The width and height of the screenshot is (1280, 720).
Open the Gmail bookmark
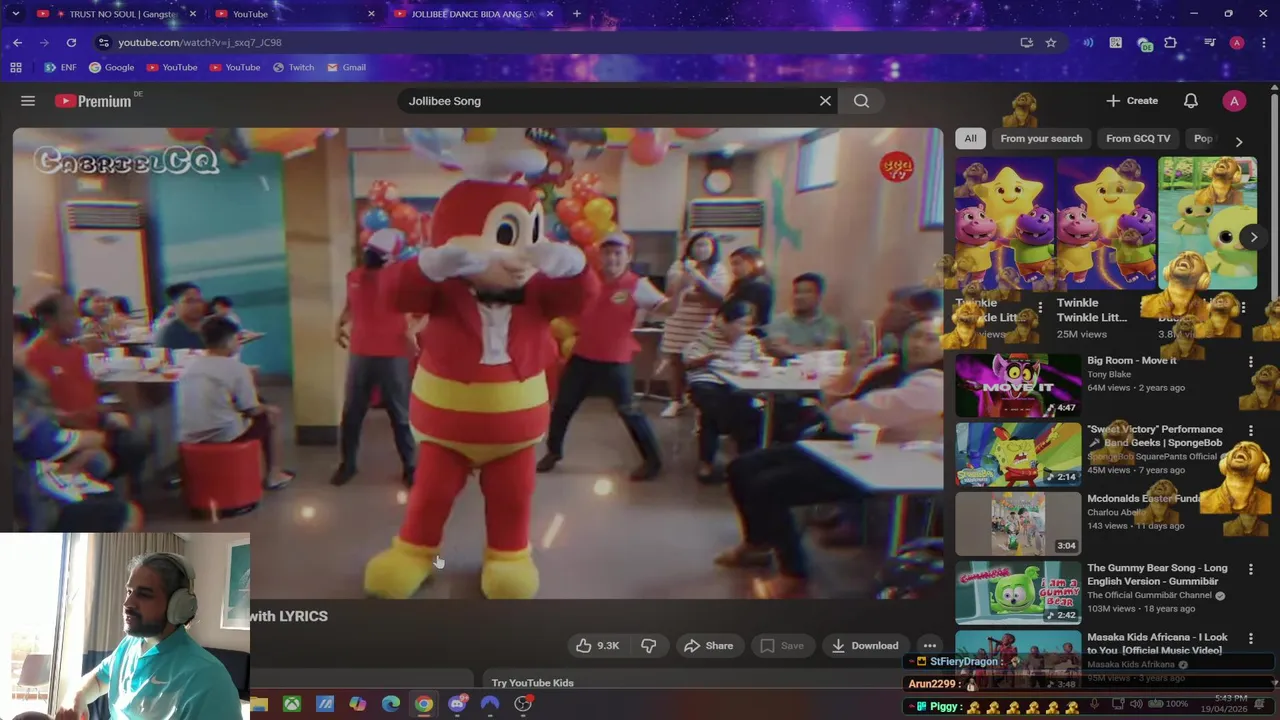pos(346,68)
